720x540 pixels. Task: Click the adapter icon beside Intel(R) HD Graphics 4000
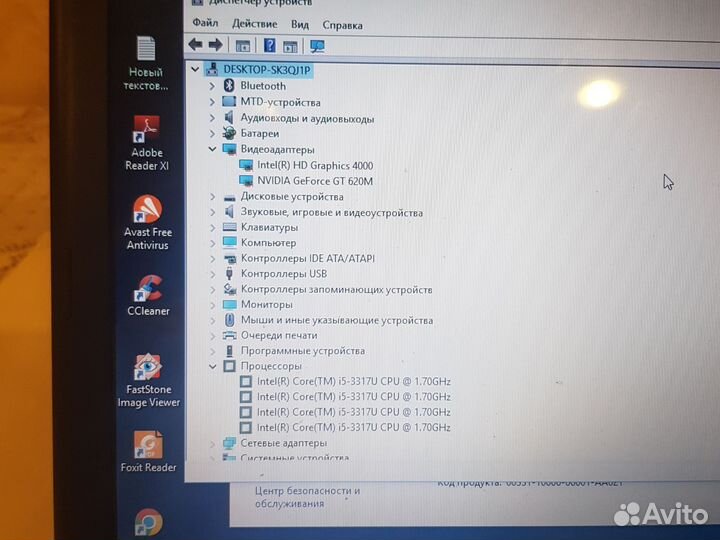coord(246,165)
